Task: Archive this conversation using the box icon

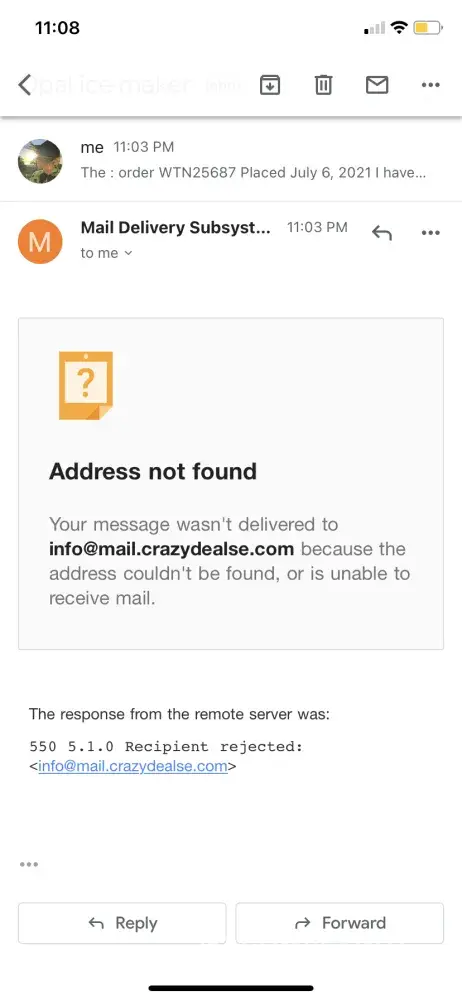Action: point(270,84)
